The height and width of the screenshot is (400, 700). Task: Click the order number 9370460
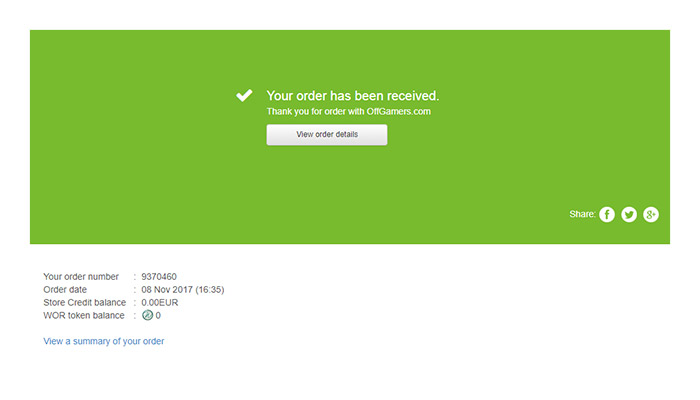point(159,276)
